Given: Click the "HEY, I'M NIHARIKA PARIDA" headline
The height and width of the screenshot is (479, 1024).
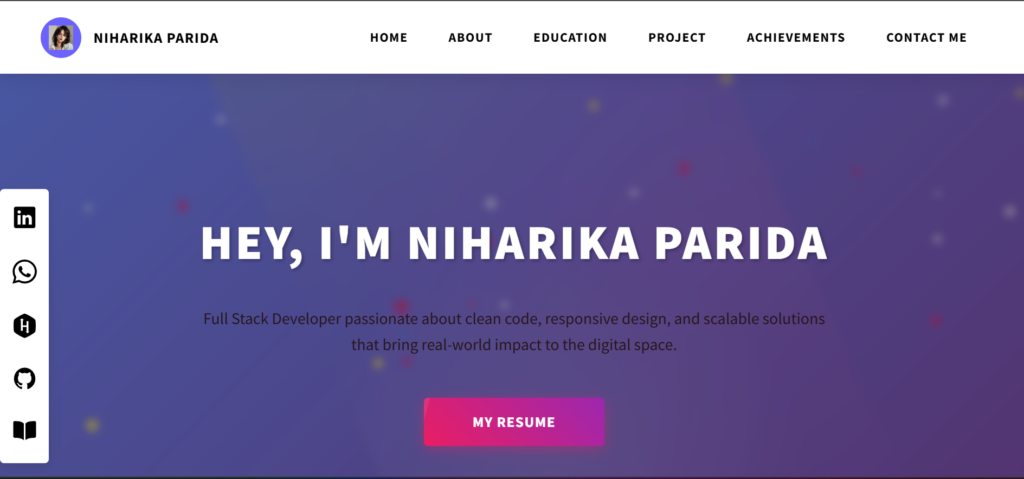Looking at the screenshot, I should coord(514,244).
